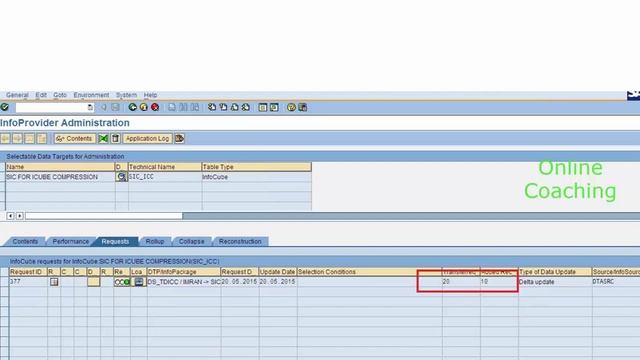The height and width of the screenshot is (360, 640).
Task: Click the Customize Local Layout icon
Action: [302, 107]
